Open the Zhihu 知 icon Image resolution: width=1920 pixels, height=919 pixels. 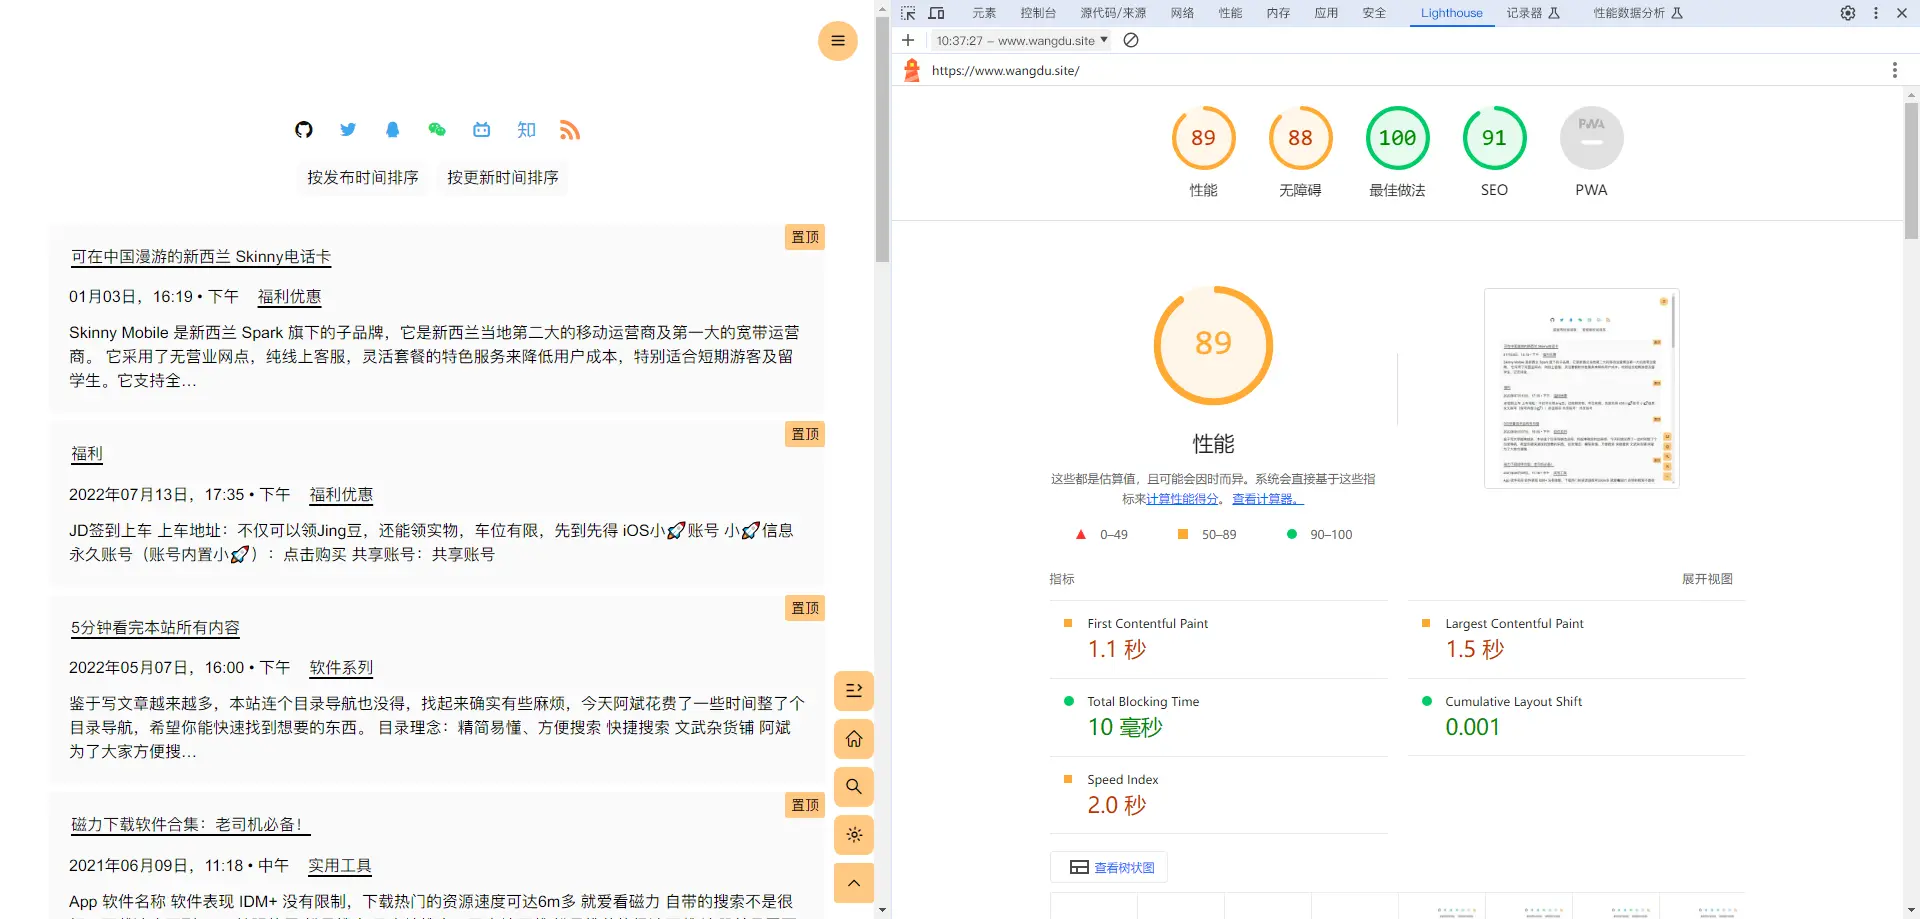point(526,130)
